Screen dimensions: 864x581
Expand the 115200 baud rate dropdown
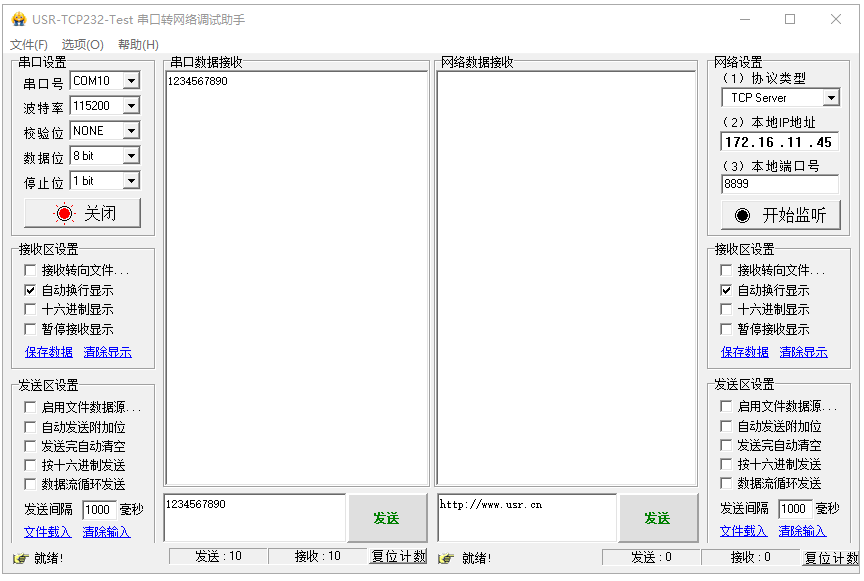tap(131, 106)
